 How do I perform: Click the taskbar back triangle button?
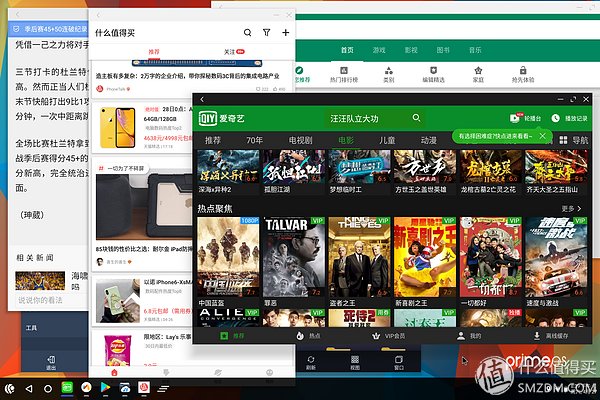(29, 389)
